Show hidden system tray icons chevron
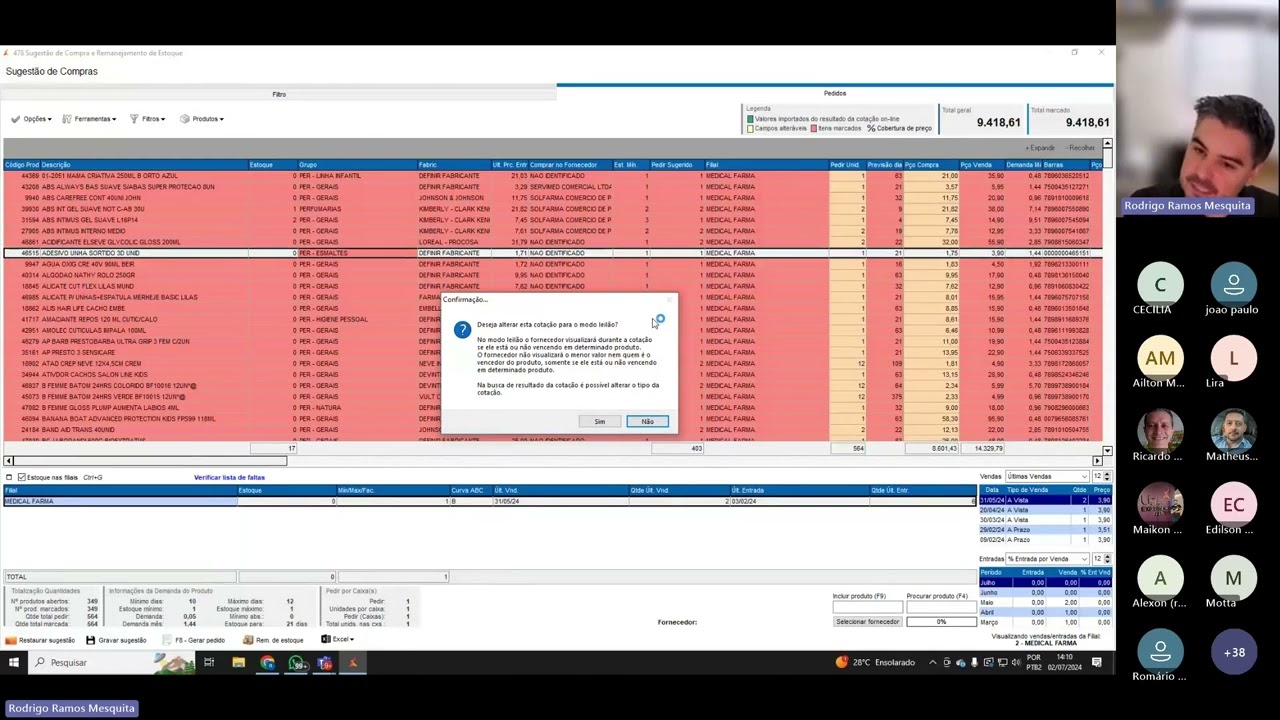The width and height of the screenshot is (1280, 720). 932,662
